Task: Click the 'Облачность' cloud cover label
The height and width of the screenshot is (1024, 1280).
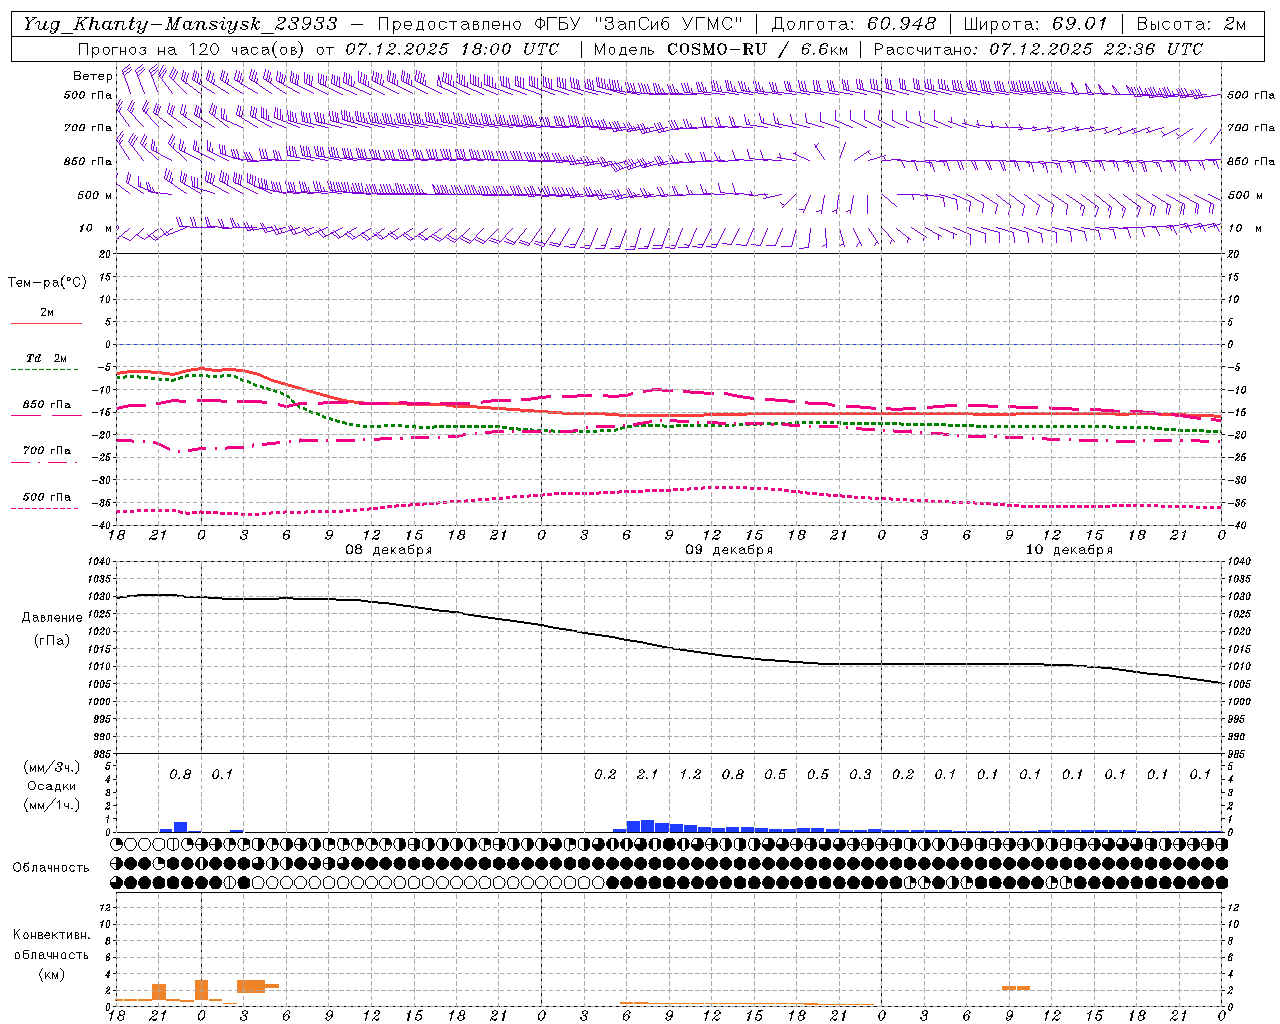Action: pyautogui.click(x=51, y=868)
